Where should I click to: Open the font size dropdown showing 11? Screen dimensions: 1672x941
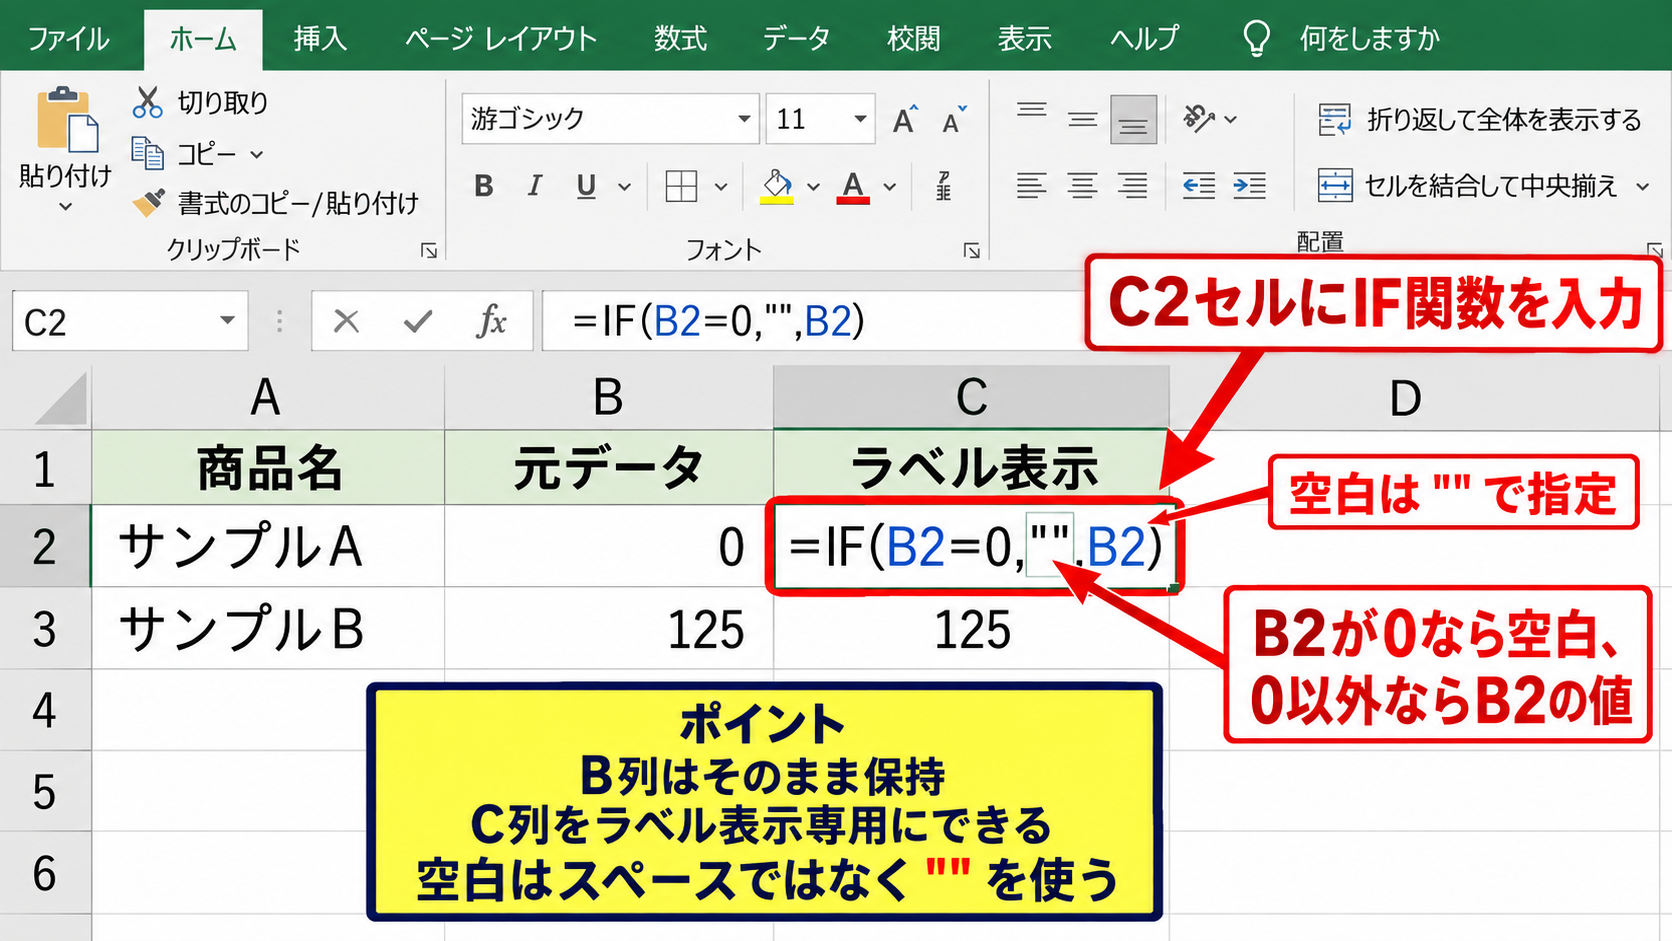[860, 119]
